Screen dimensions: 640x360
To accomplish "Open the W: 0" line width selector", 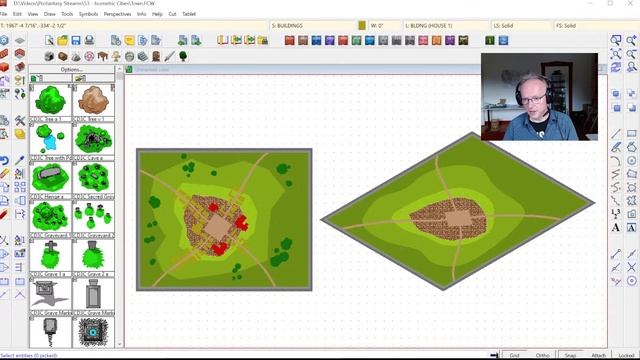I will (384, 25).
